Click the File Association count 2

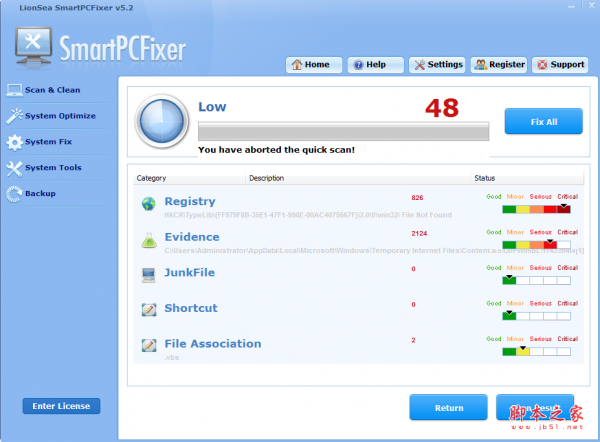click(x=413, y=340)
